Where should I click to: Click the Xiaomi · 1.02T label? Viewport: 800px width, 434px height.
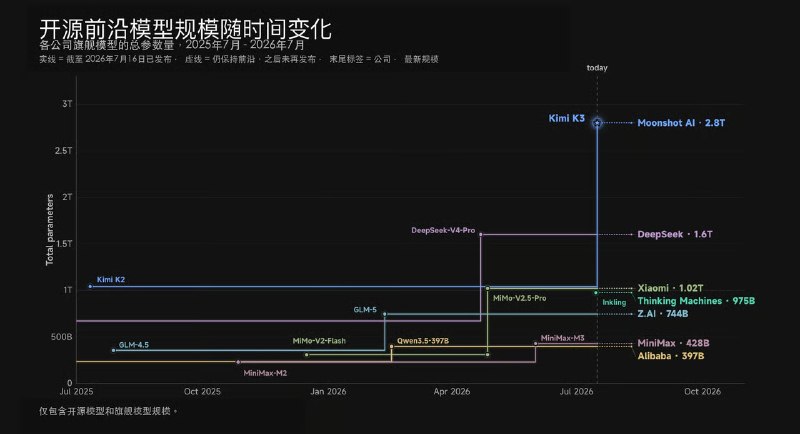670,288
